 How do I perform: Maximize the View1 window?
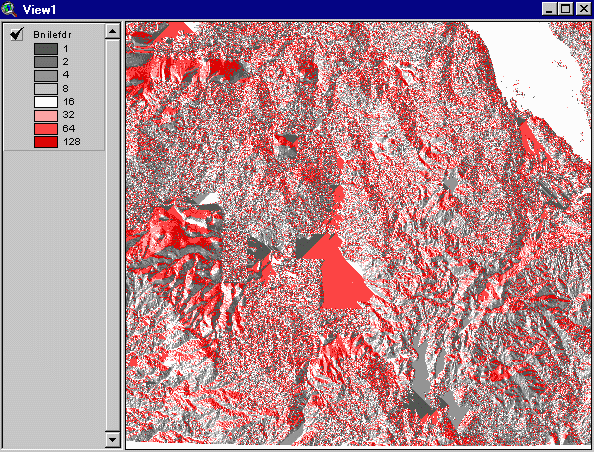pos(565,9)
